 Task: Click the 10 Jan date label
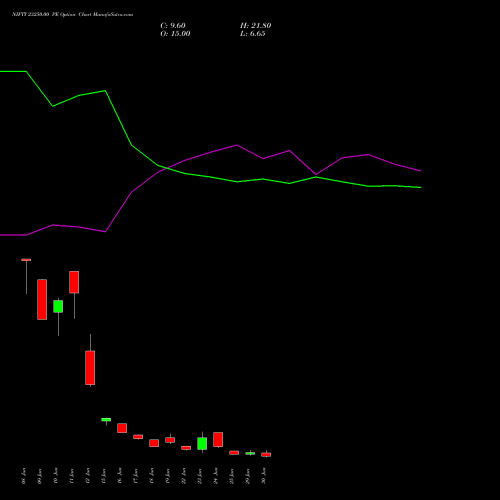click(x=56, y=476)
